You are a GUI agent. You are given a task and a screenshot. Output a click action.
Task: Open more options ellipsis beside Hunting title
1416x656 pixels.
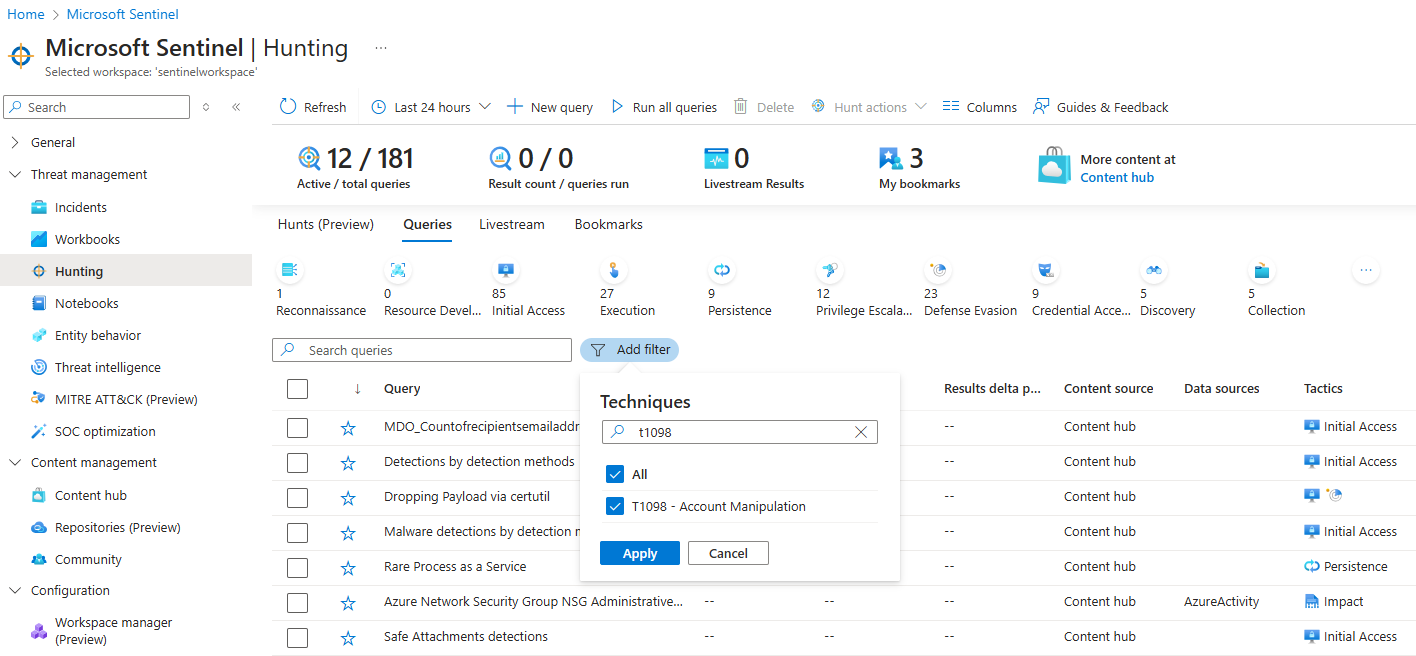381,48
